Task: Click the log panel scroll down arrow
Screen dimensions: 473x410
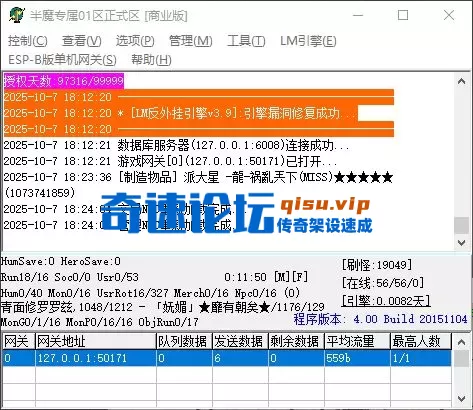Action: coord(462,242)
